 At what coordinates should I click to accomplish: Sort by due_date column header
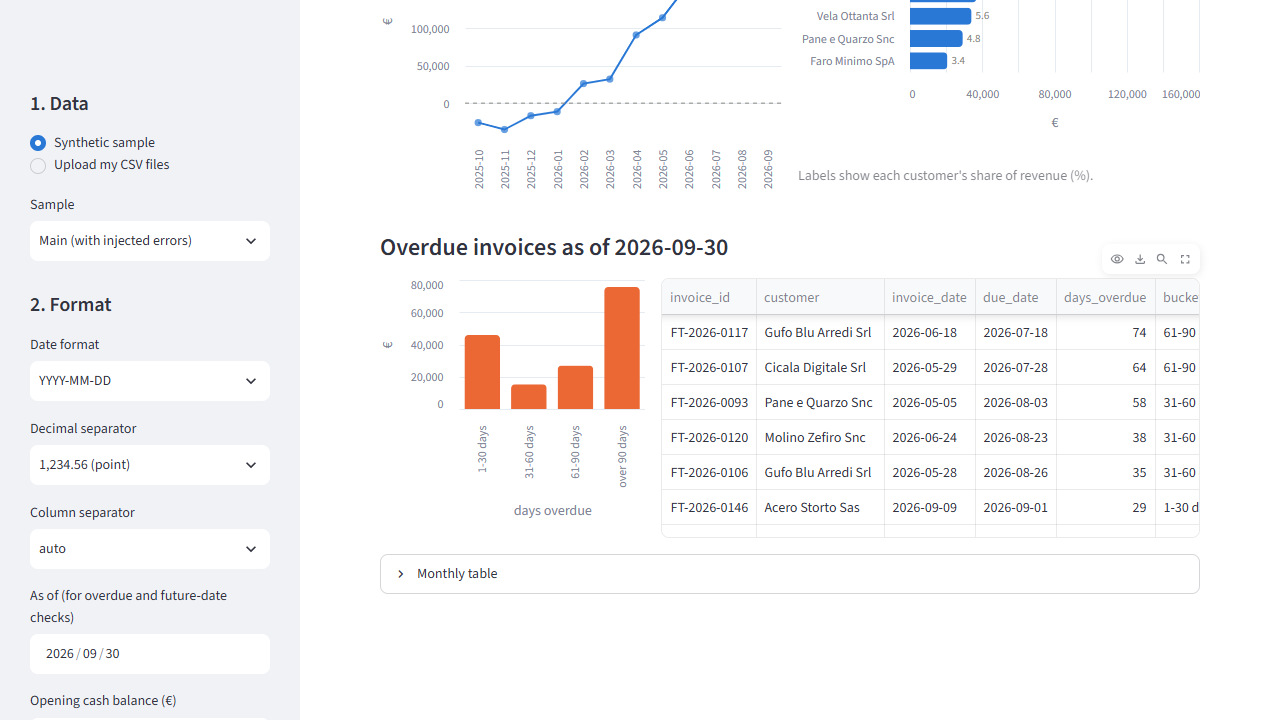pyautogui.click(x=1016, y=297)
